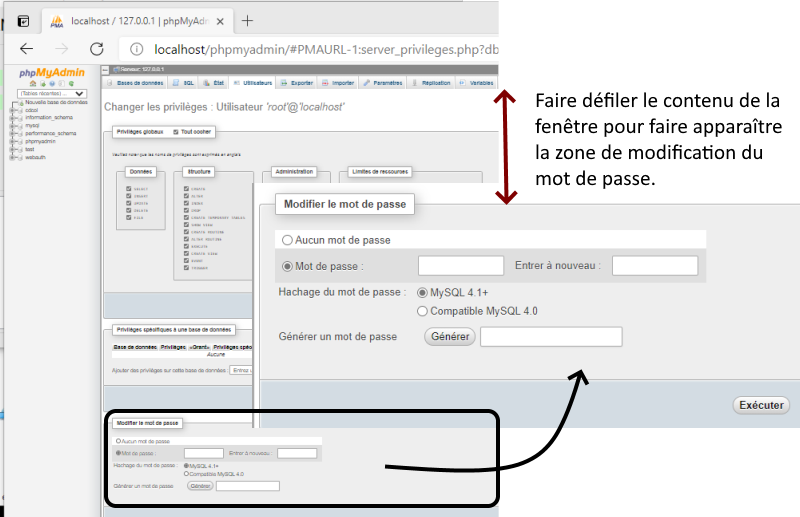Open the Serveur: 127.0.0.1 breadcrumb link
Viewport: 800px width, 517px height.
(x=142, y=69)
